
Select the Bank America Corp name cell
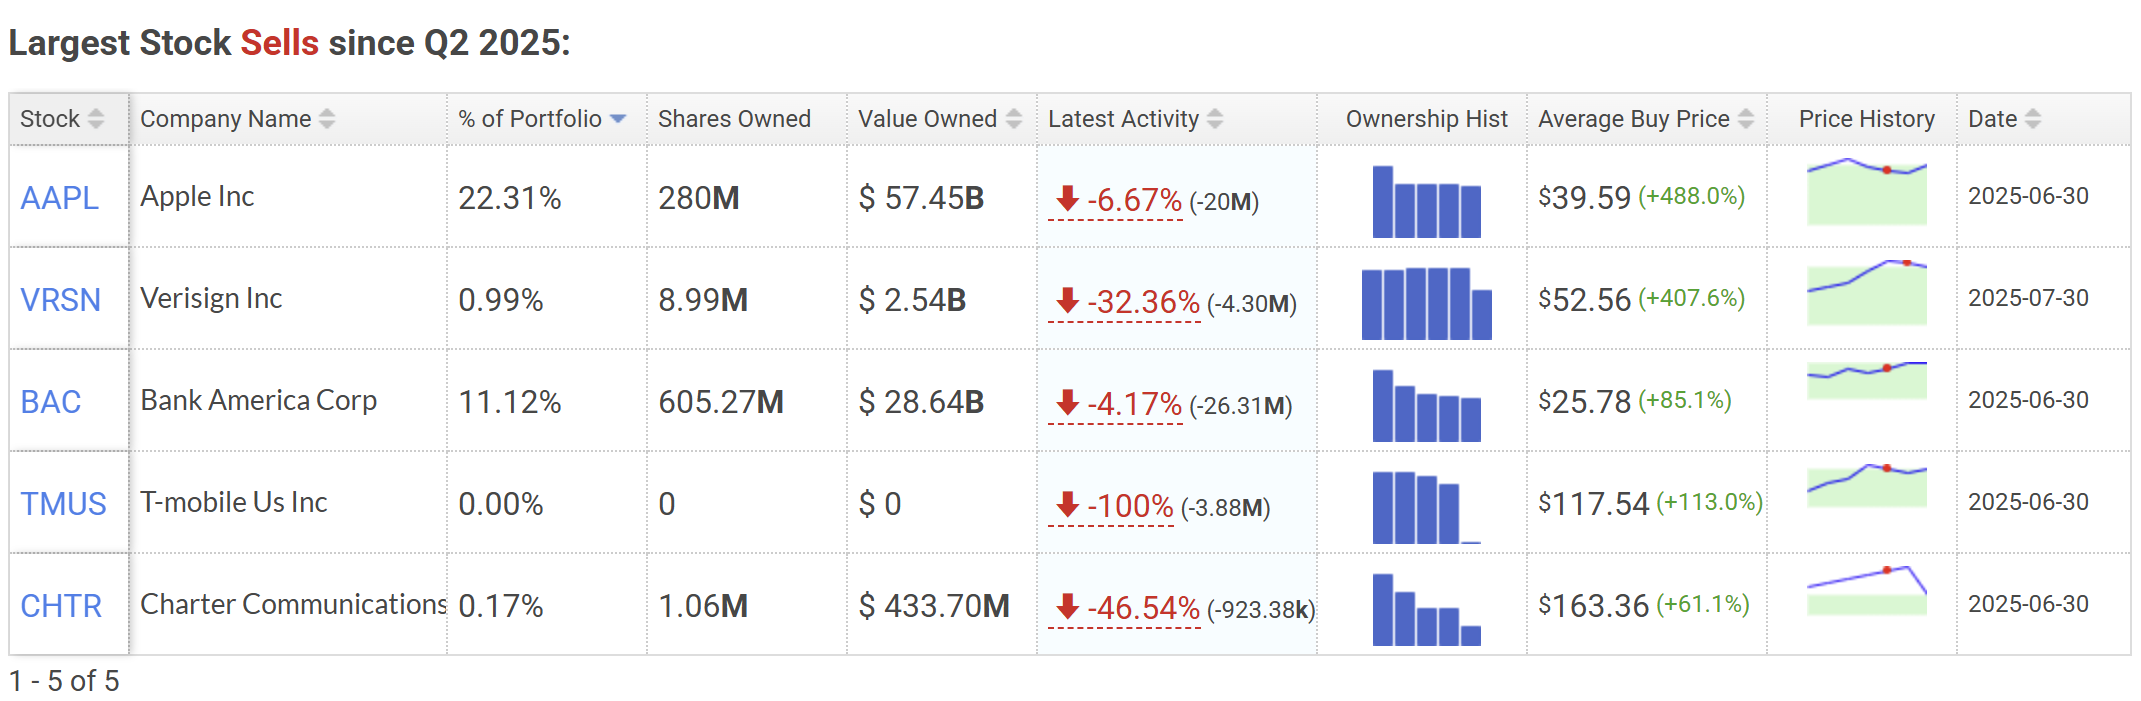point(288,401)
